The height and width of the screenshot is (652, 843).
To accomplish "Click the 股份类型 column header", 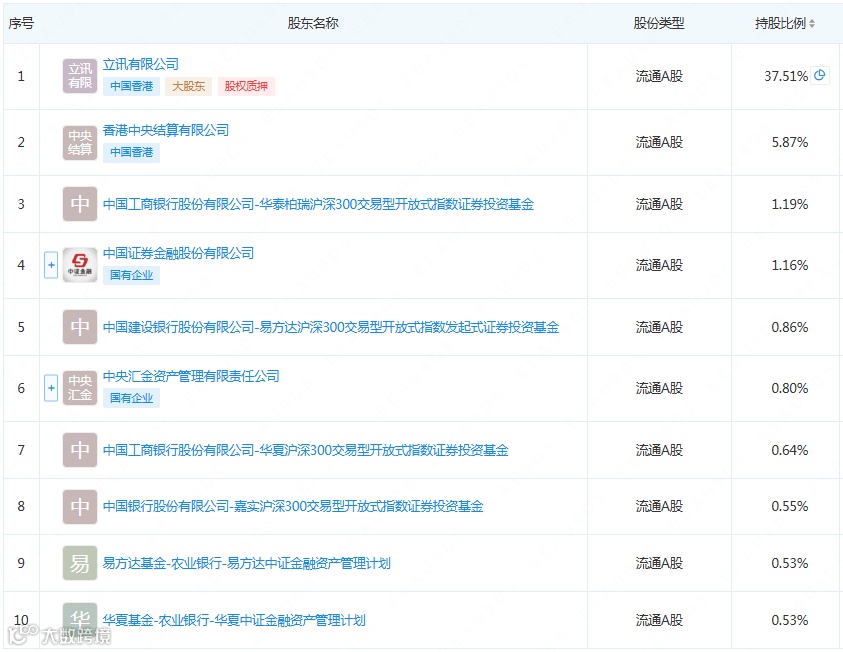I will point(659,24).
